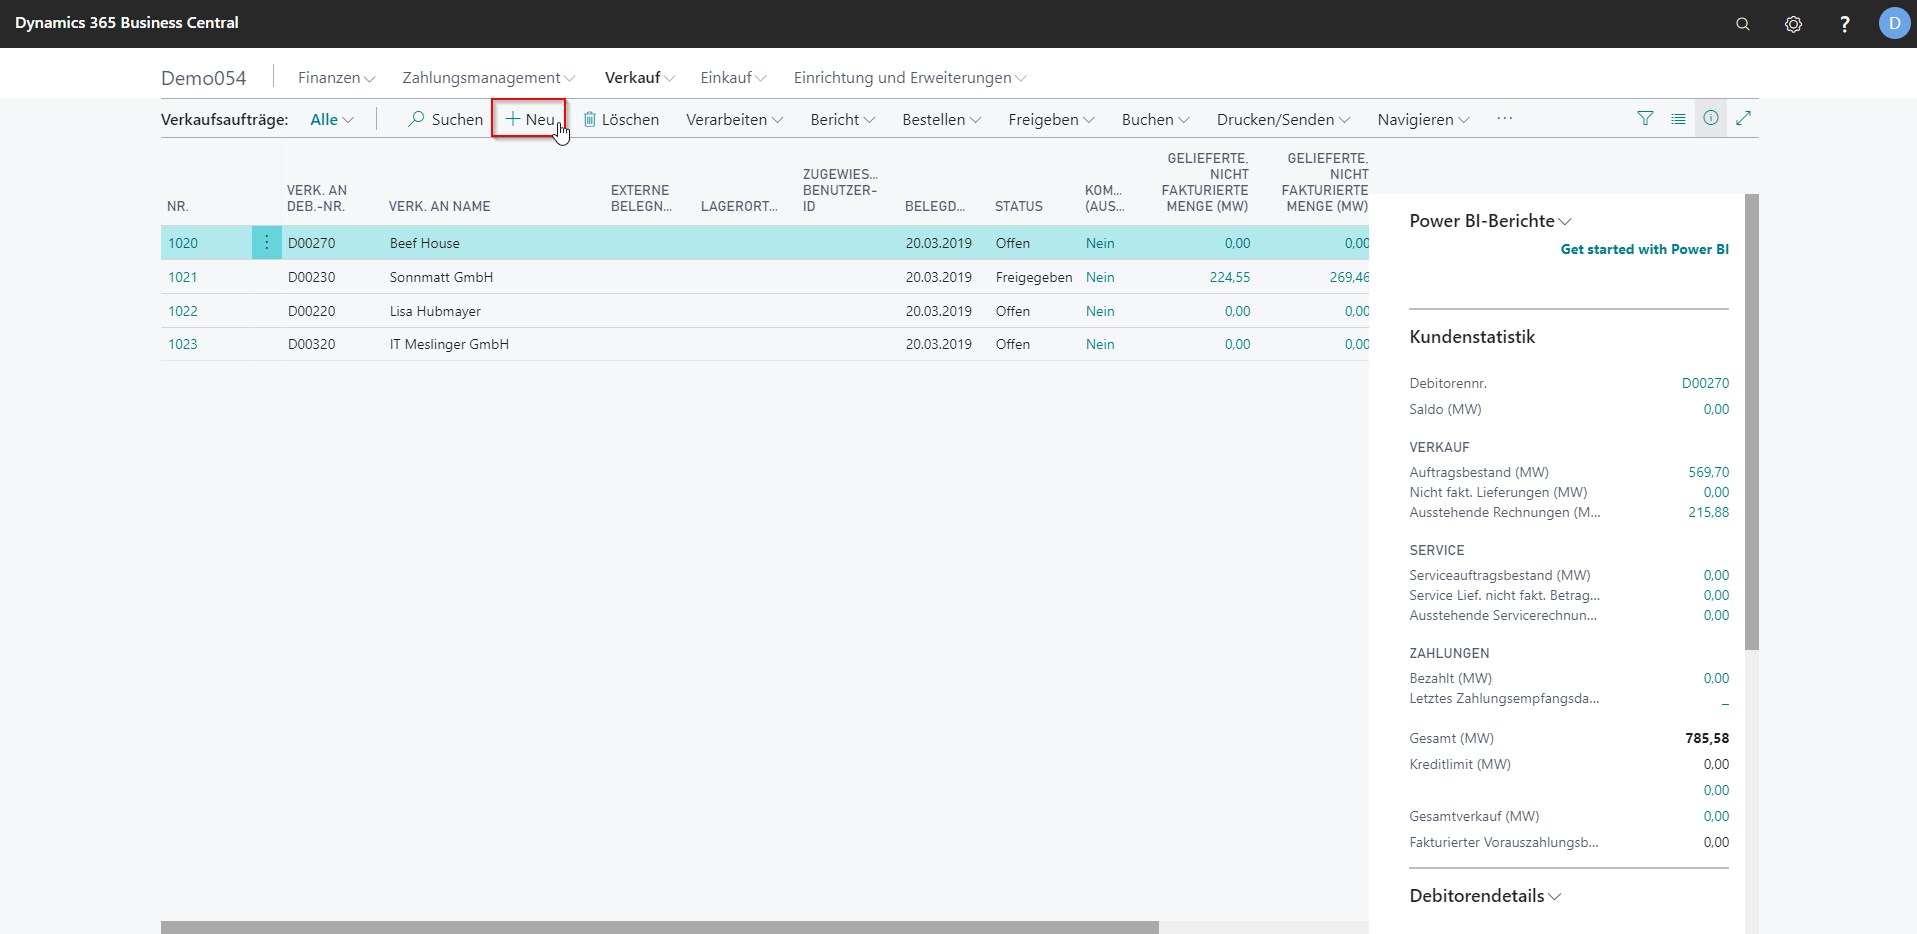1917x934 pixels.
Task: Change the Alle view filter
Action: (x=332, y=119)
